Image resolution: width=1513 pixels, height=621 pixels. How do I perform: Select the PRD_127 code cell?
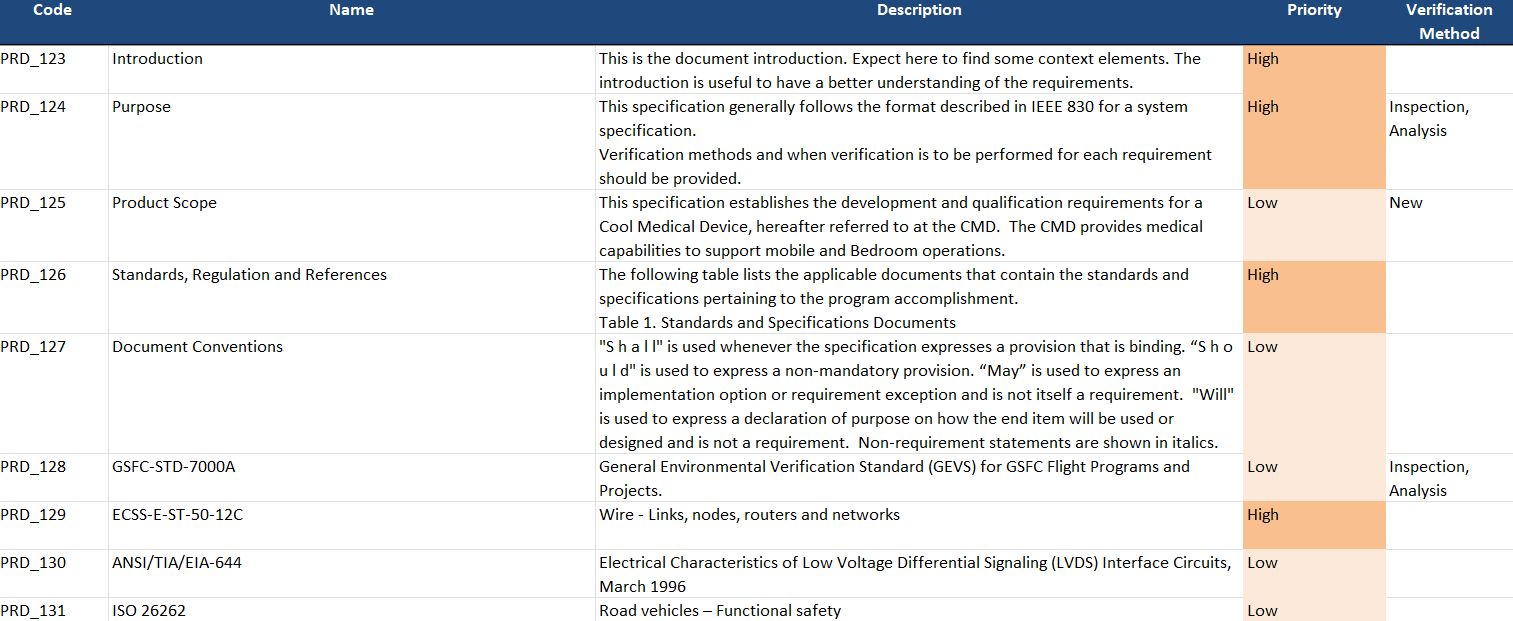point(34,347)
